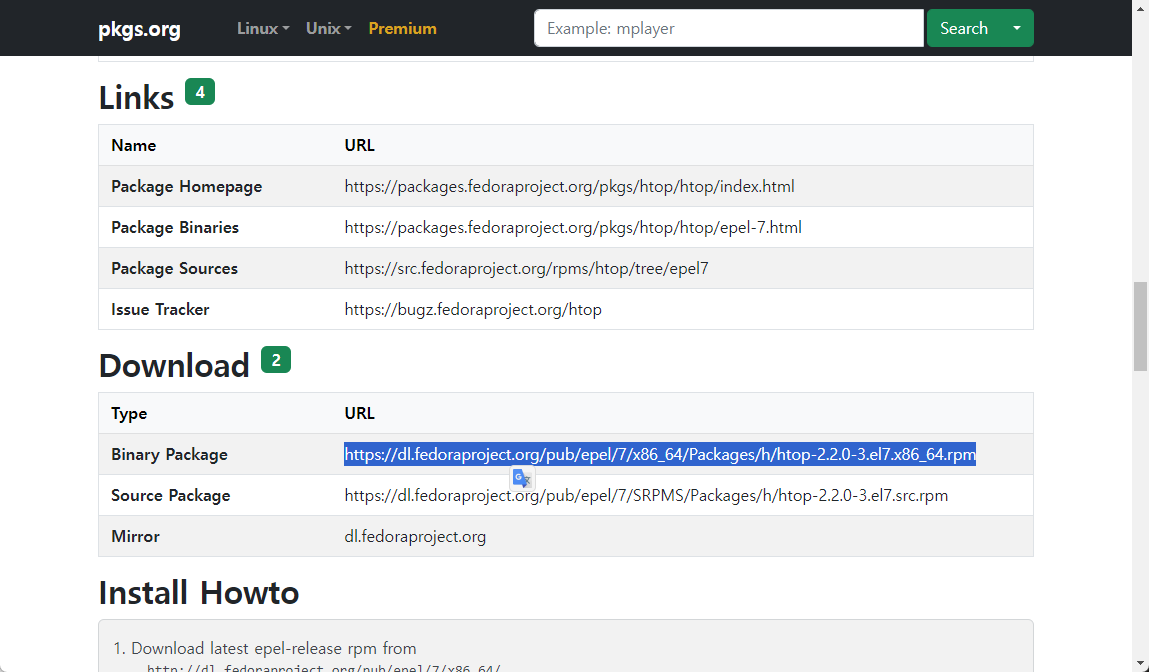Image resolution: width=1149 pixels, height=672 pixels.
Task: Click the URL column header in Download table
Action: pos(360,413)
